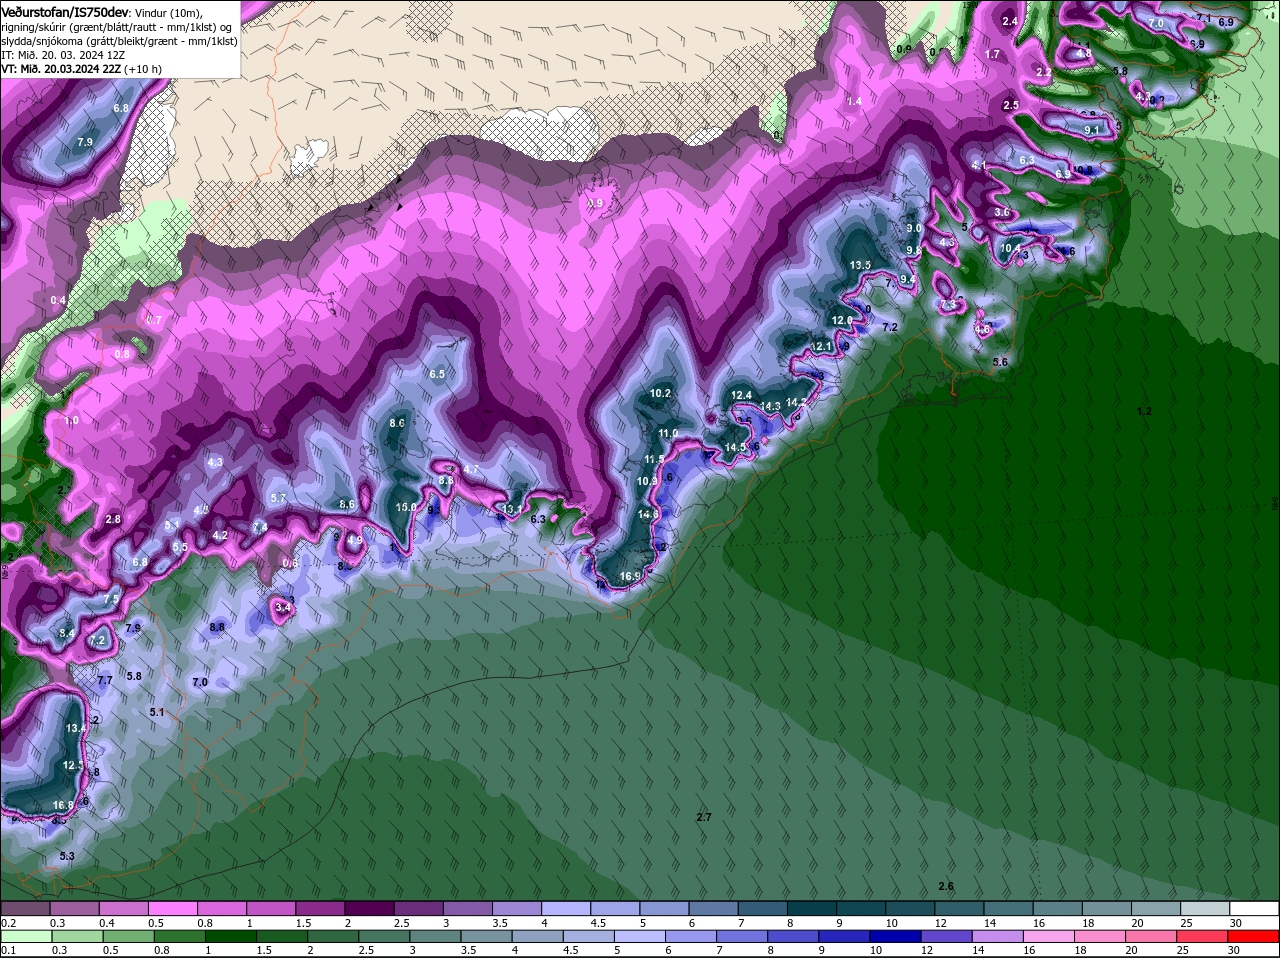1280x958 pixels.
Task: Select the red 30 swatch in the lower legend
Action: tap(1255, 936)
